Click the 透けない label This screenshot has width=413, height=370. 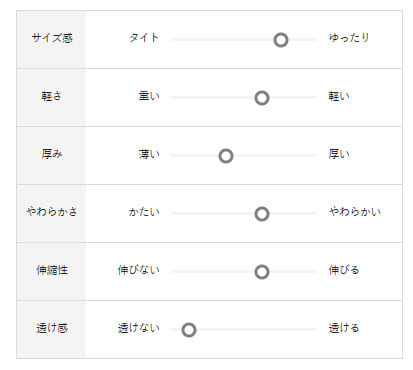[138, 328]
